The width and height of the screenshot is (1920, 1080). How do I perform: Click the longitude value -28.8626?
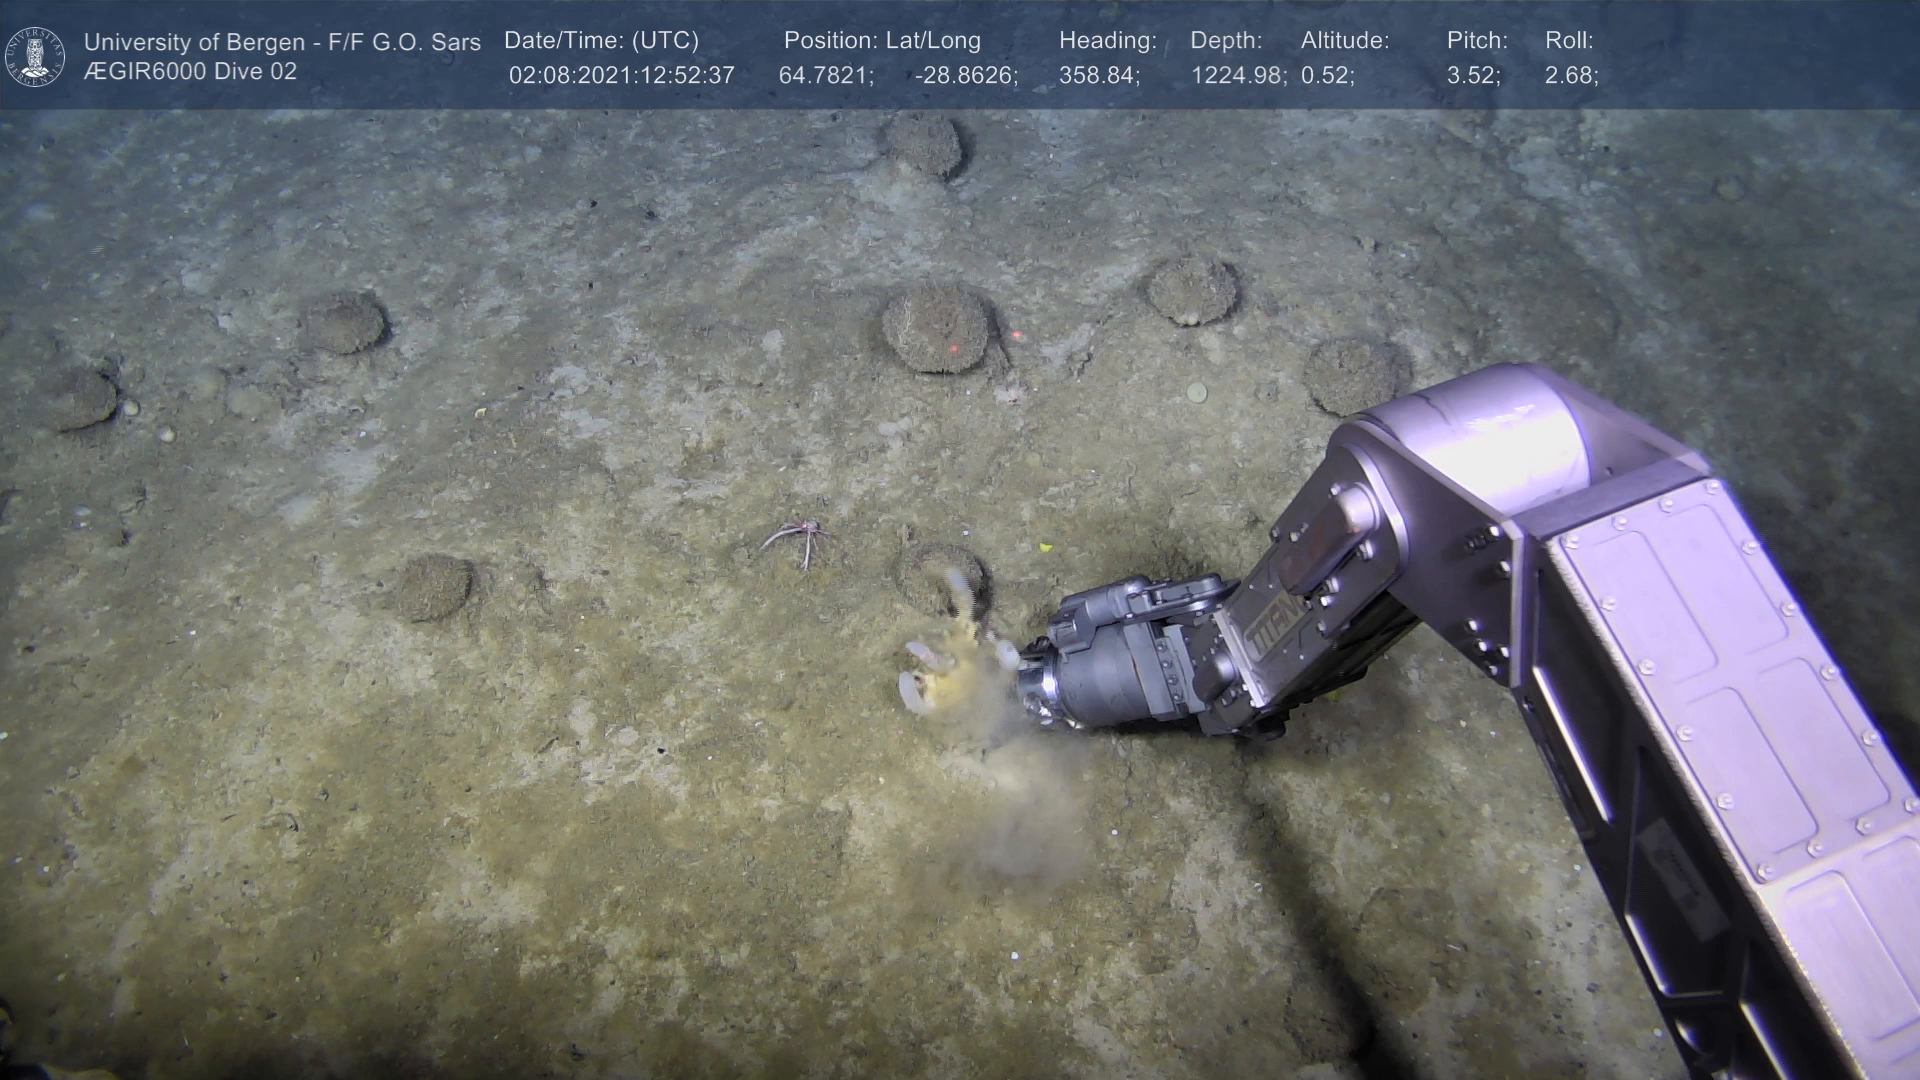point(965,76)
